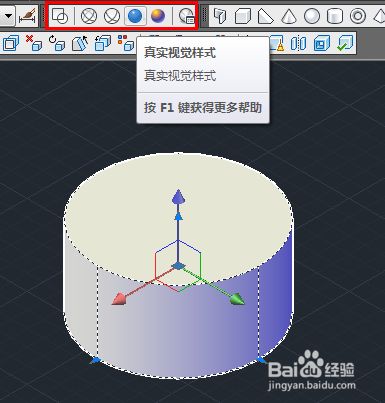The width and height of the screenshot is (385, 403).
Task: Activate the Rotate Faces tool
Action: (x=57, y=43)
